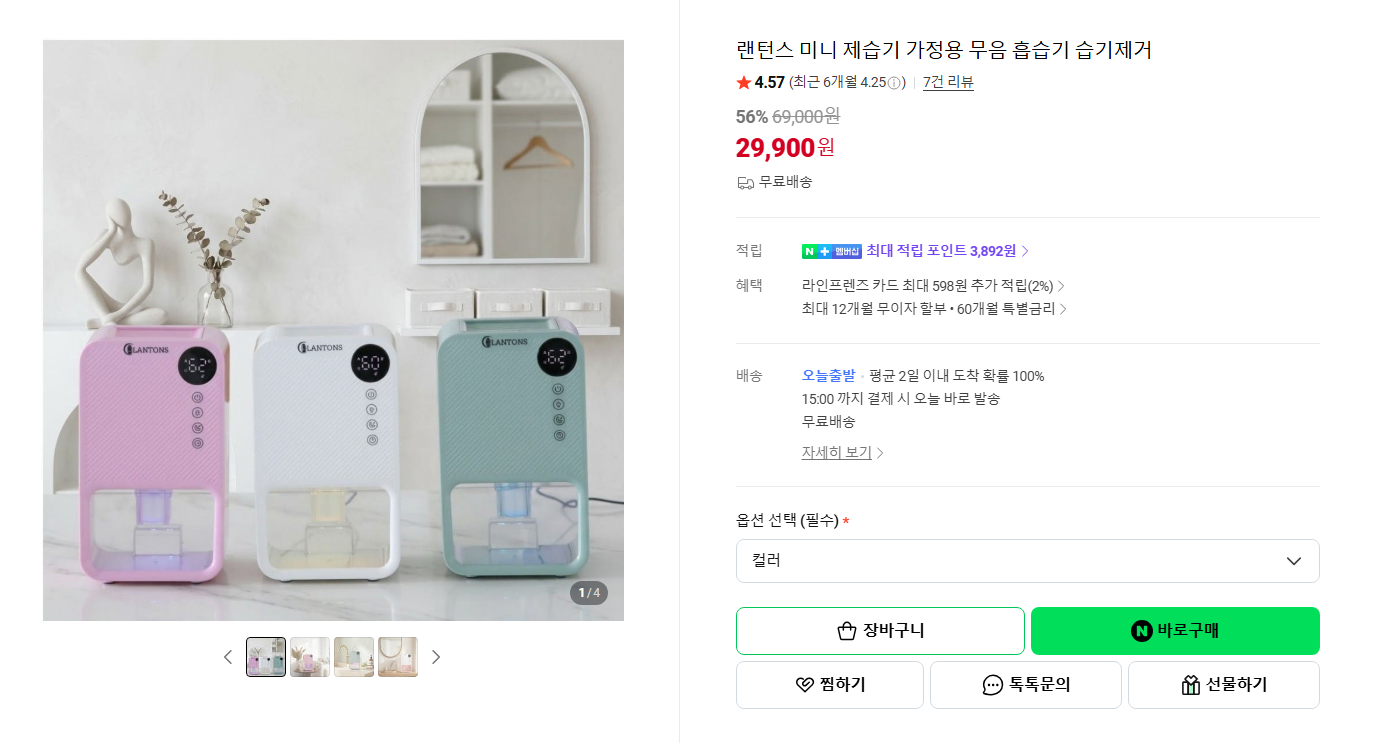Image resolution: width=1373 pixels, height=743 pixels.
Task: Expand 최대 적립 포인트 3,892원 details
Action: (x=947, y=251)
